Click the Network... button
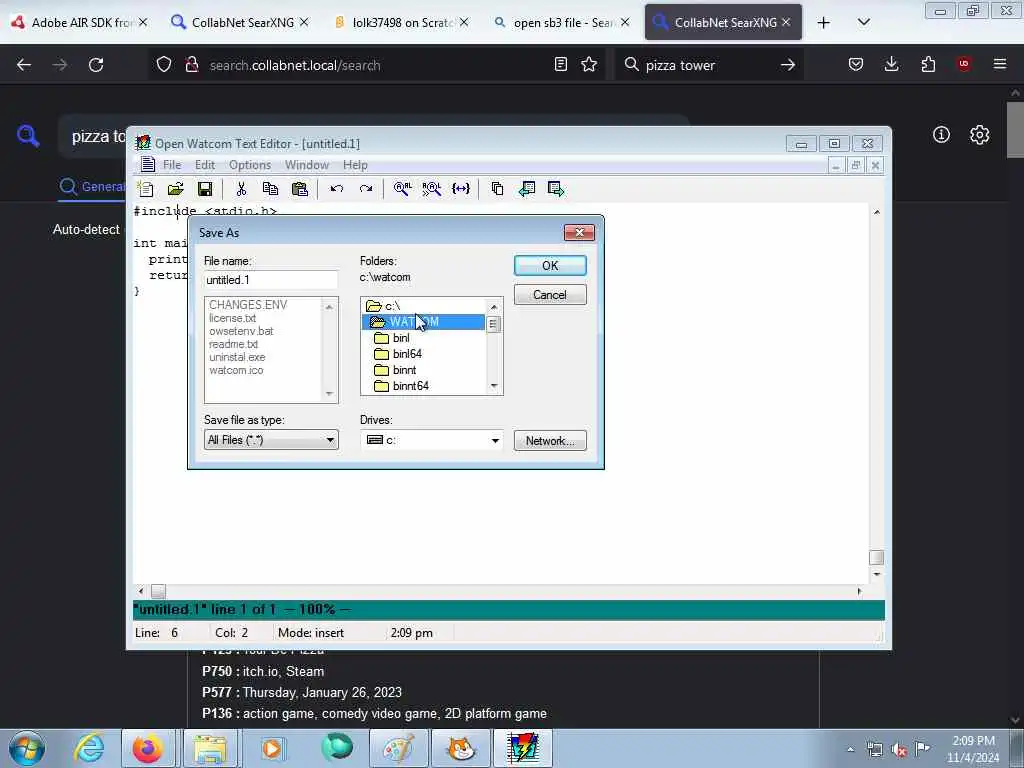Viewport: 1024px width, 768px height. point(550,441)
